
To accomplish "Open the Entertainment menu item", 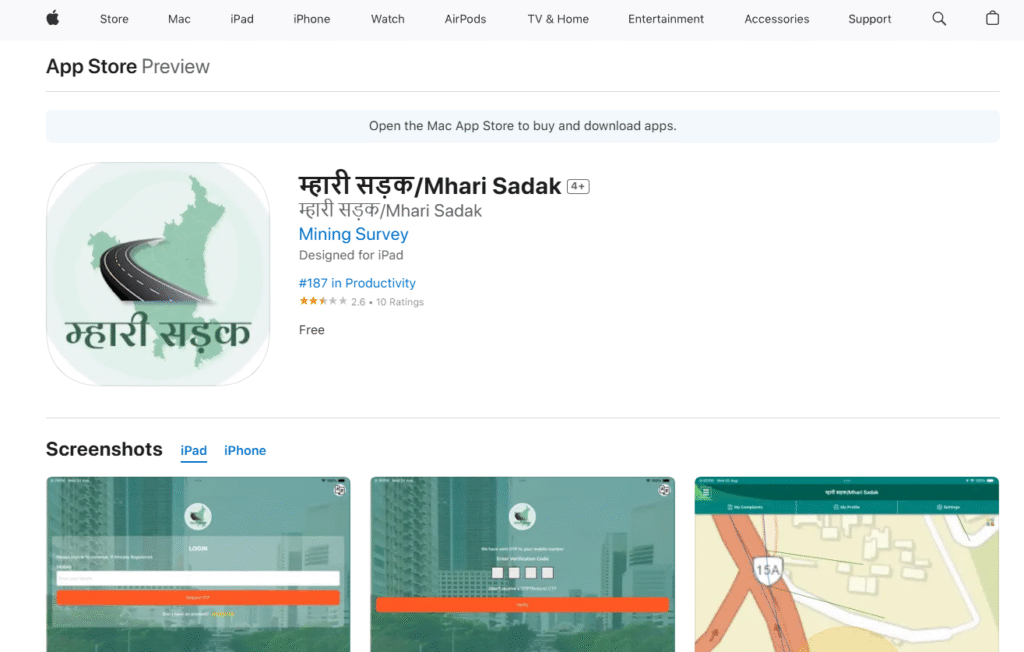I will click(666, 19).
